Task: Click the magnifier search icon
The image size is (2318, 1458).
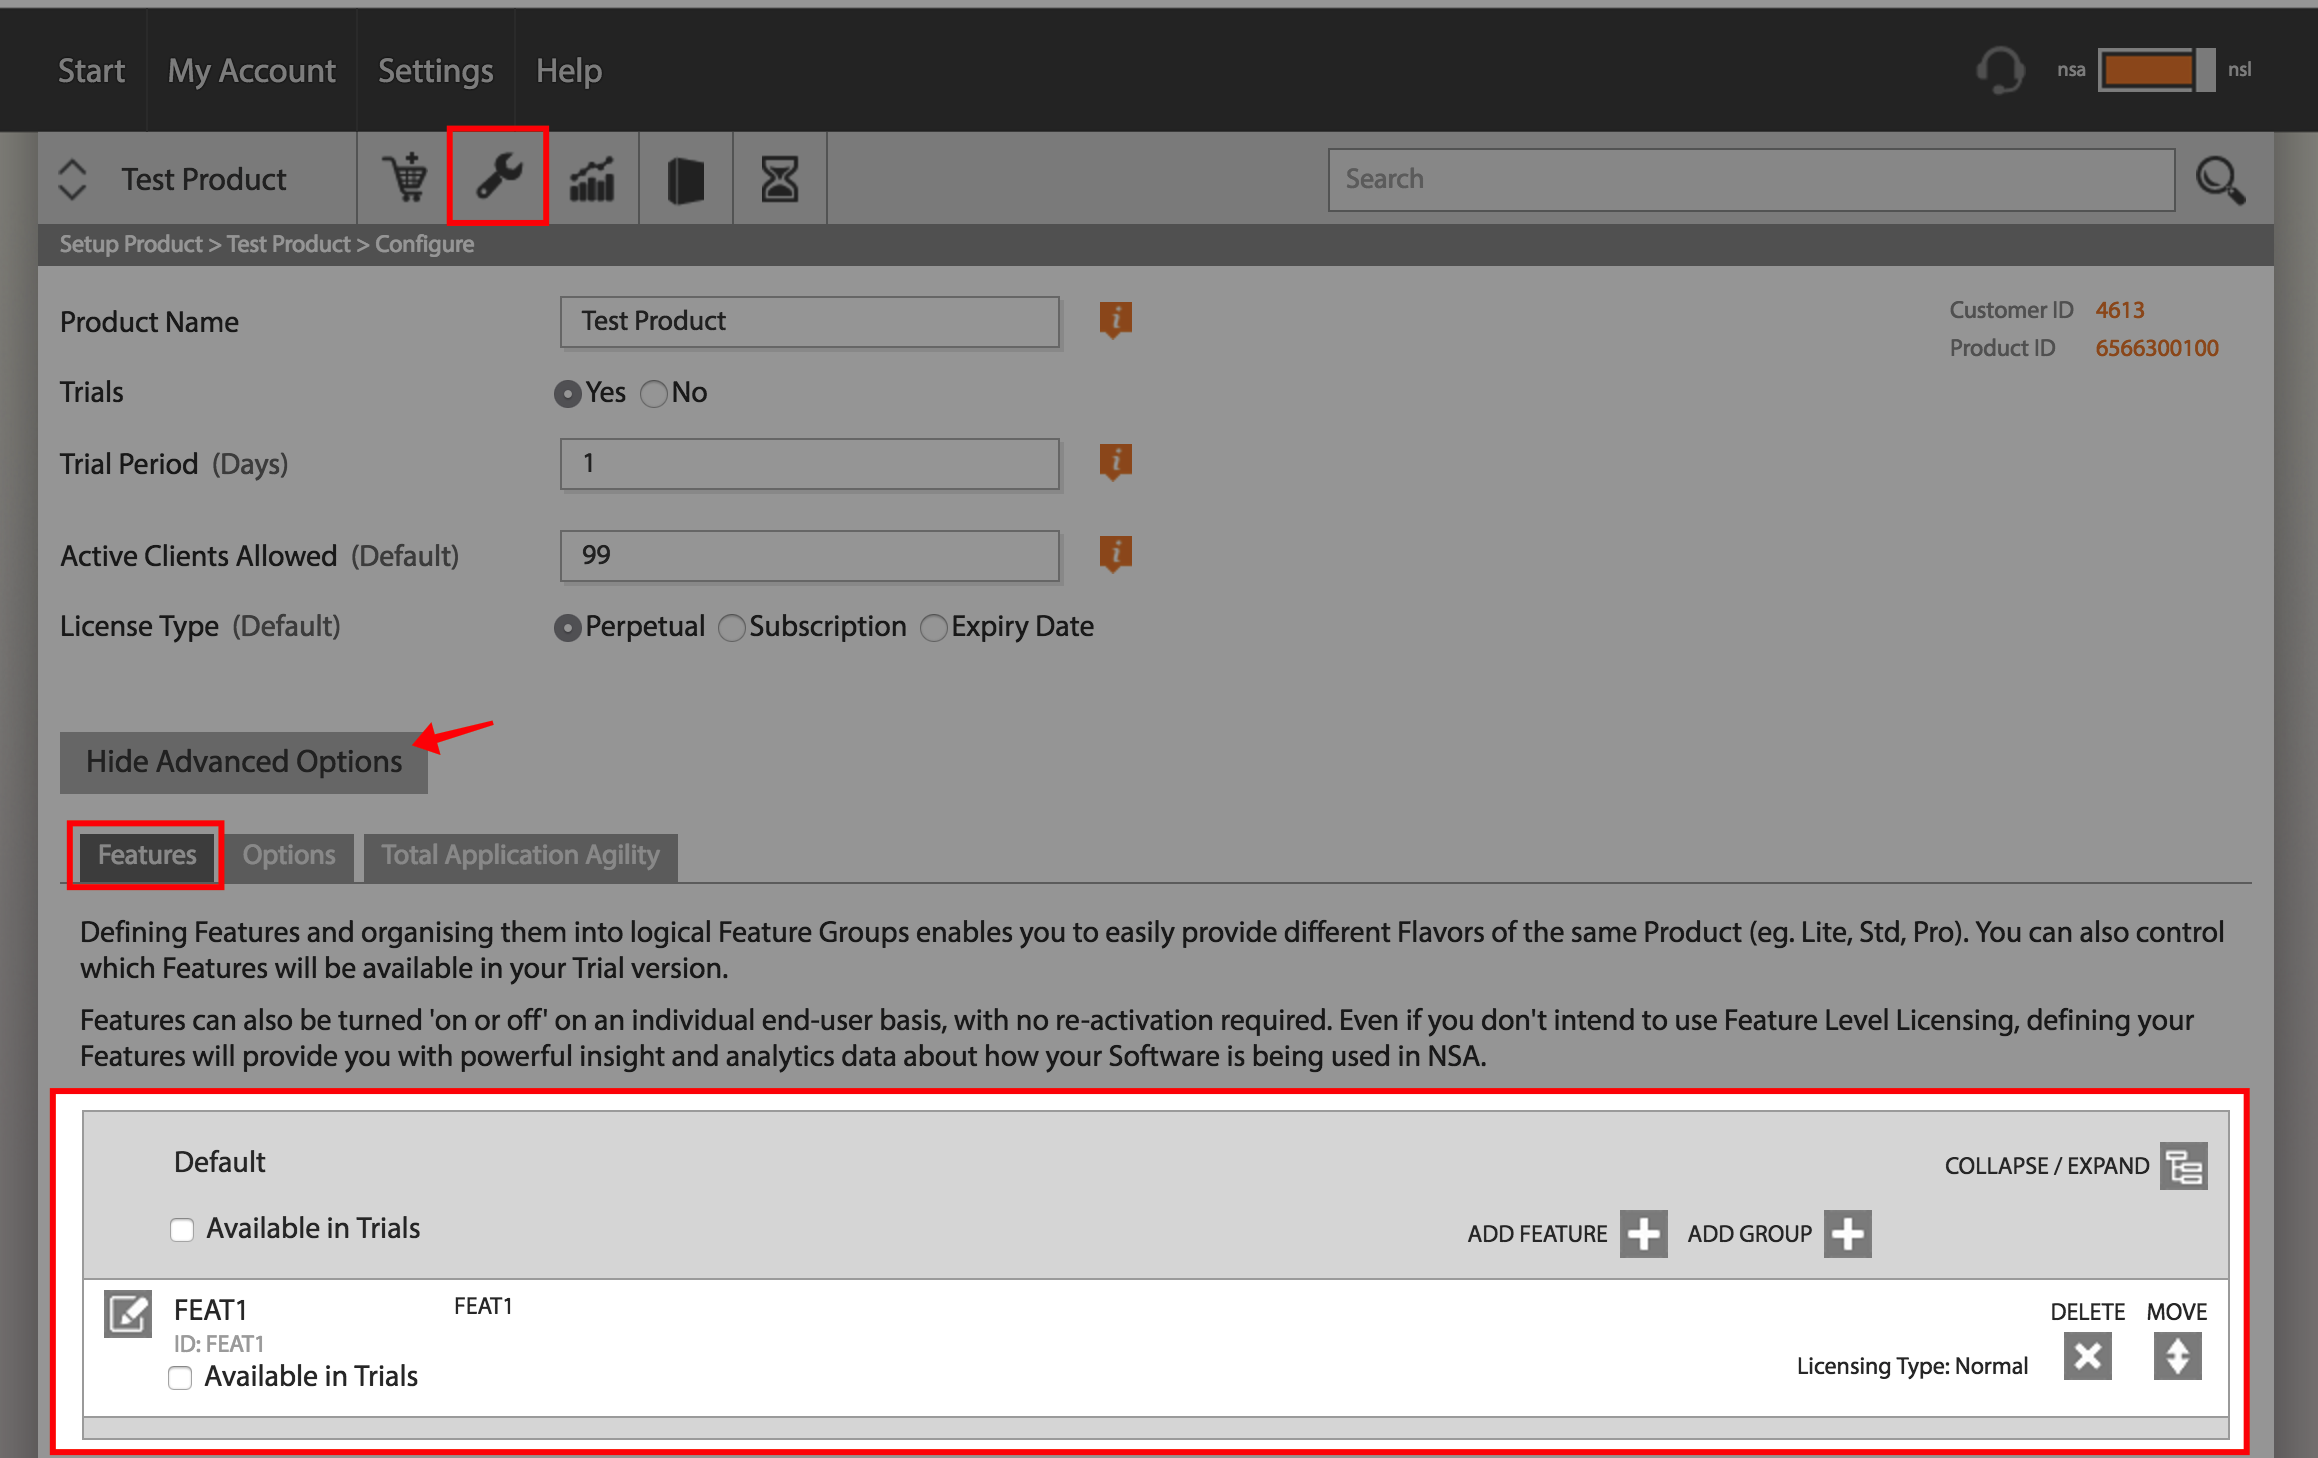Action: (2220, 180)
